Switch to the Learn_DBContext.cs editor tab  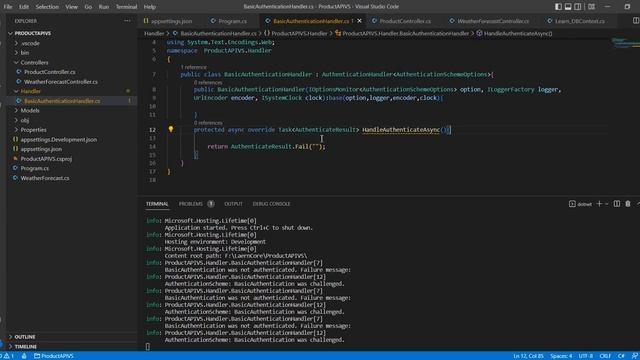[x=576, y=21]
